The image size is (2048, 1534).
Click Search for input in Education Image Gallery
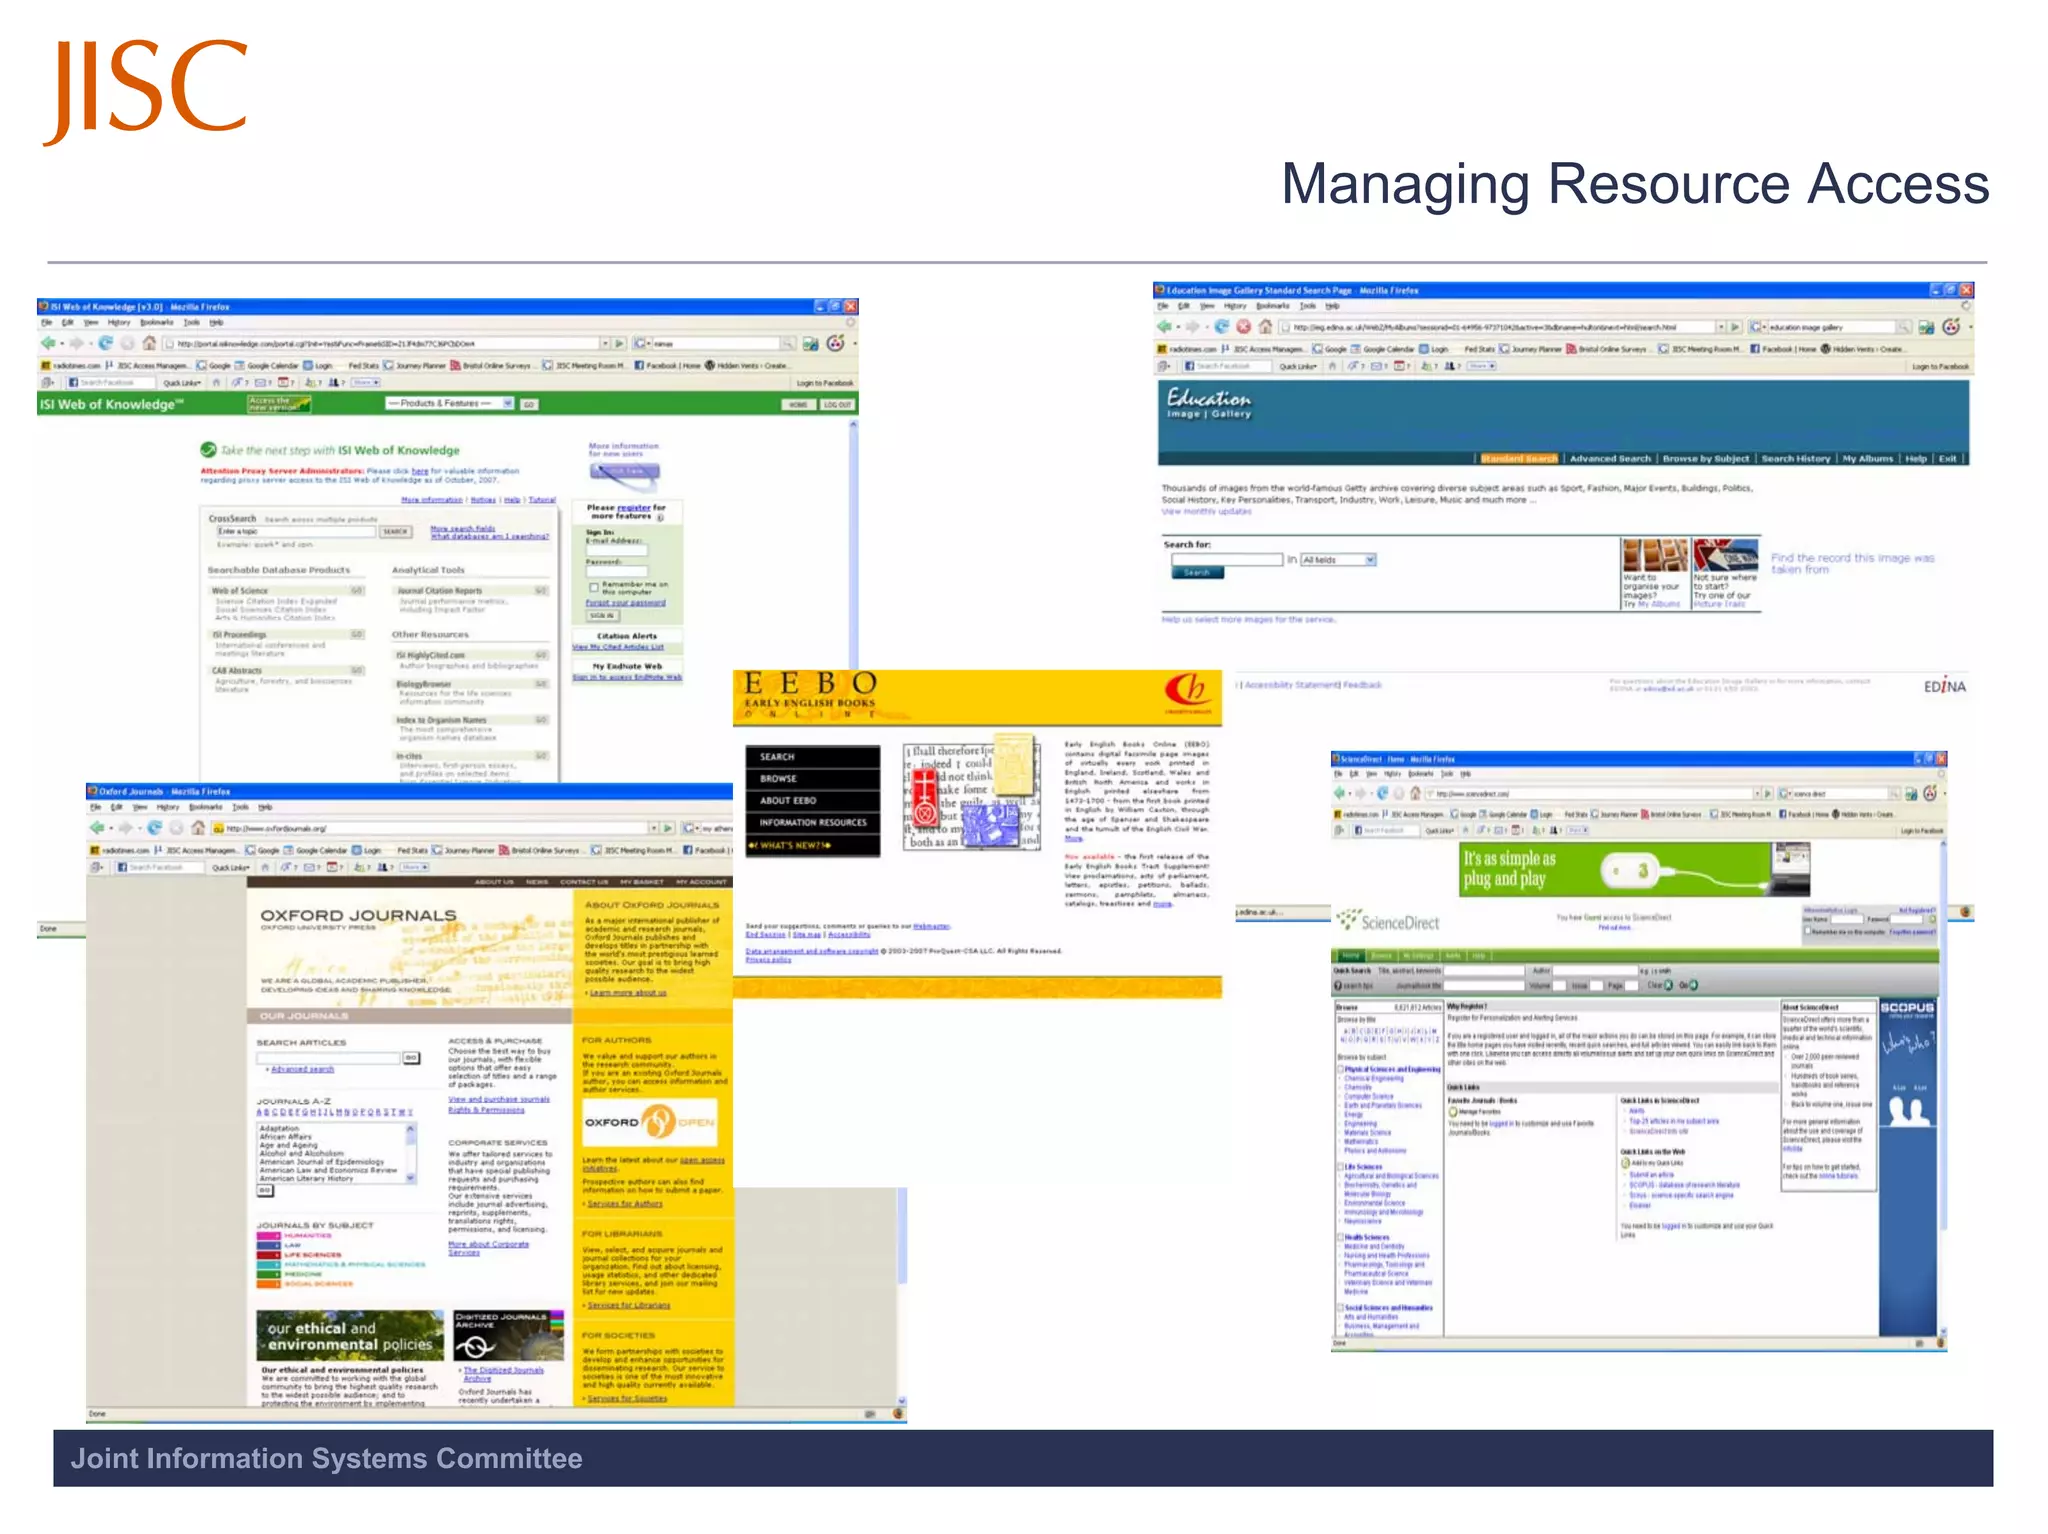1226,560
